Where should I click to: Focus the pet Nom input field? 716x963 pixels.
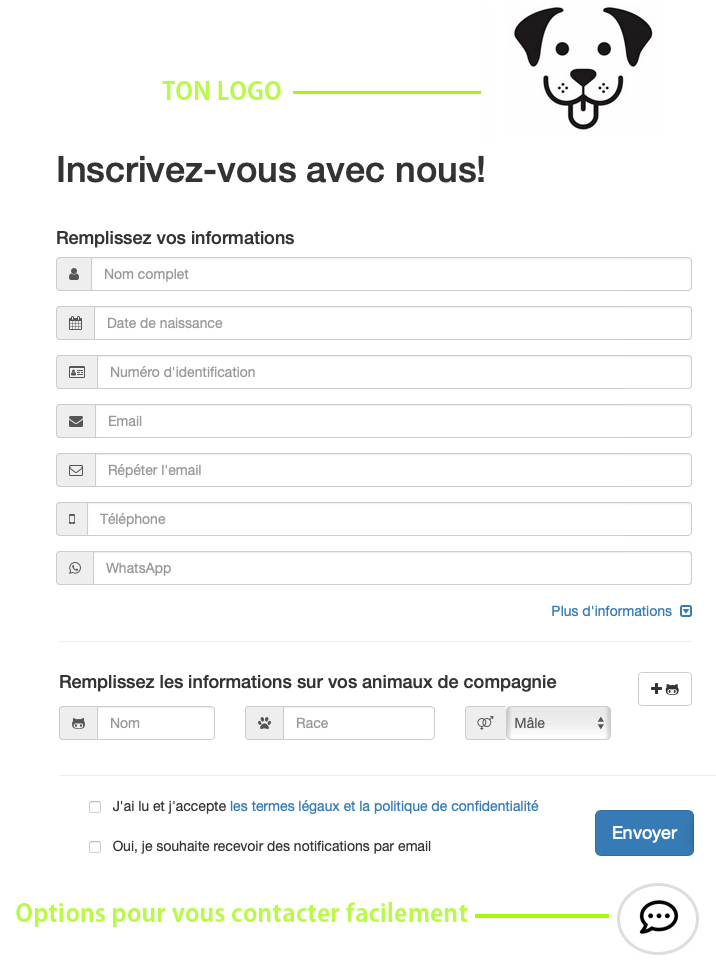156,723
